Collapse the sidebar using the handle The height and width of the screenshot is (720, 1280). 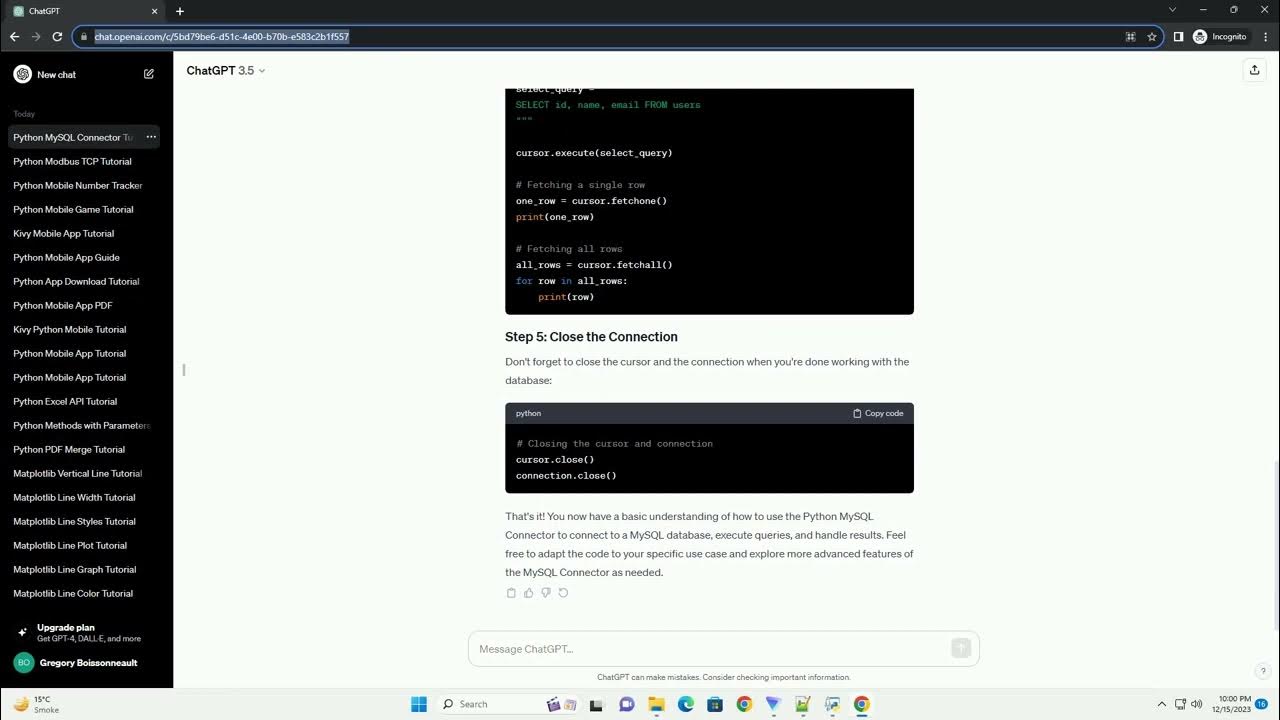(184, 370)
